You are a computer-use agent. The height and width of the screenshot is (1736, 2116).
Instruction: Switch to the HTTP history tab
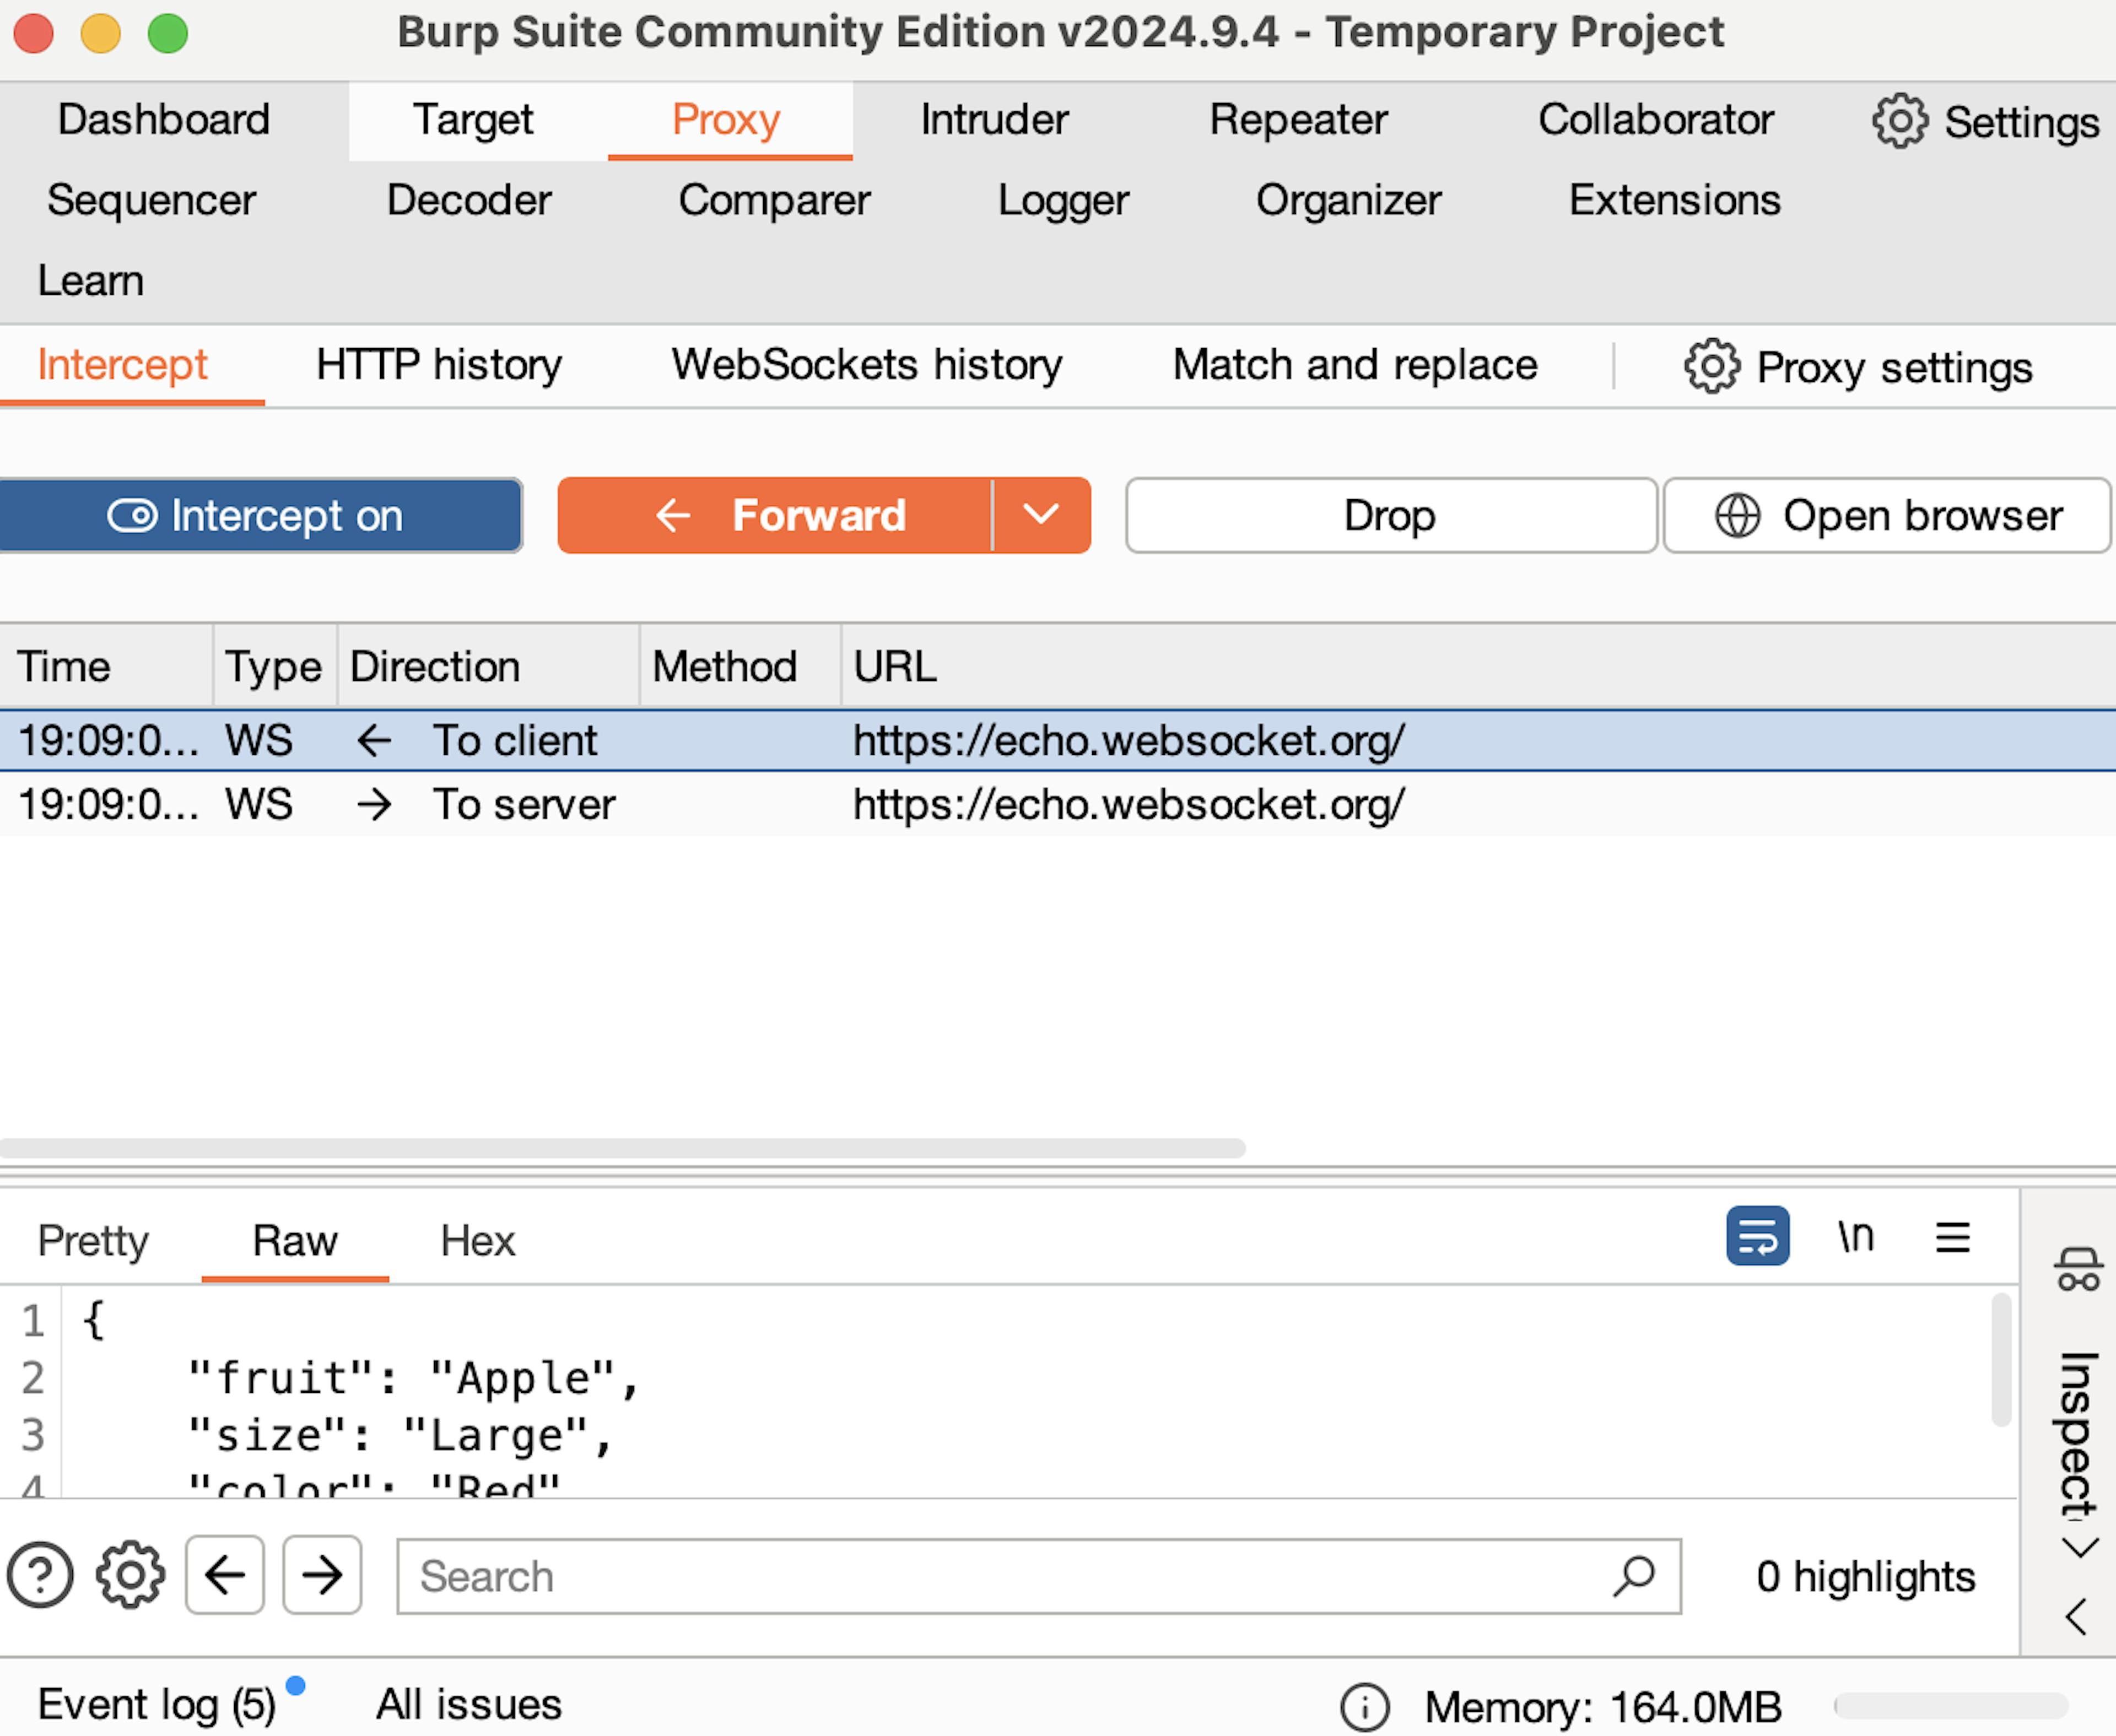pyautogui.click(x=438, y=365)
